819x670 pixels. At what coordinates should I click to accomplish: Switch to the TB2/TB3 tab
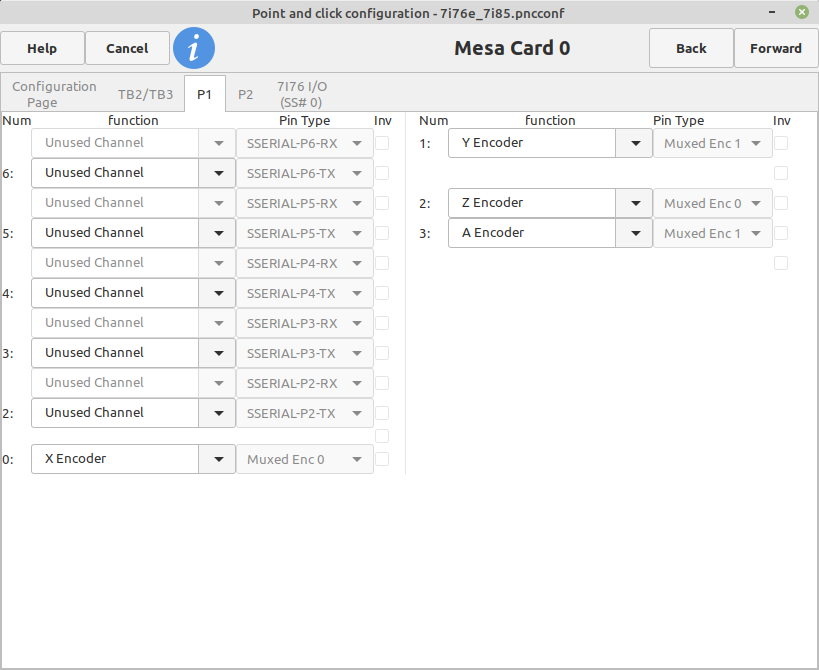click(145, 95)
